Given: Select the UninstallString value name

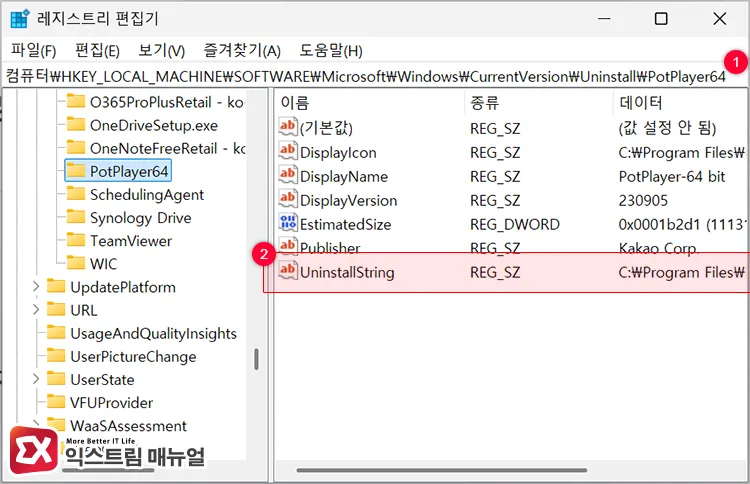Looking at the screenshot, I should click(x=347, y=272).
